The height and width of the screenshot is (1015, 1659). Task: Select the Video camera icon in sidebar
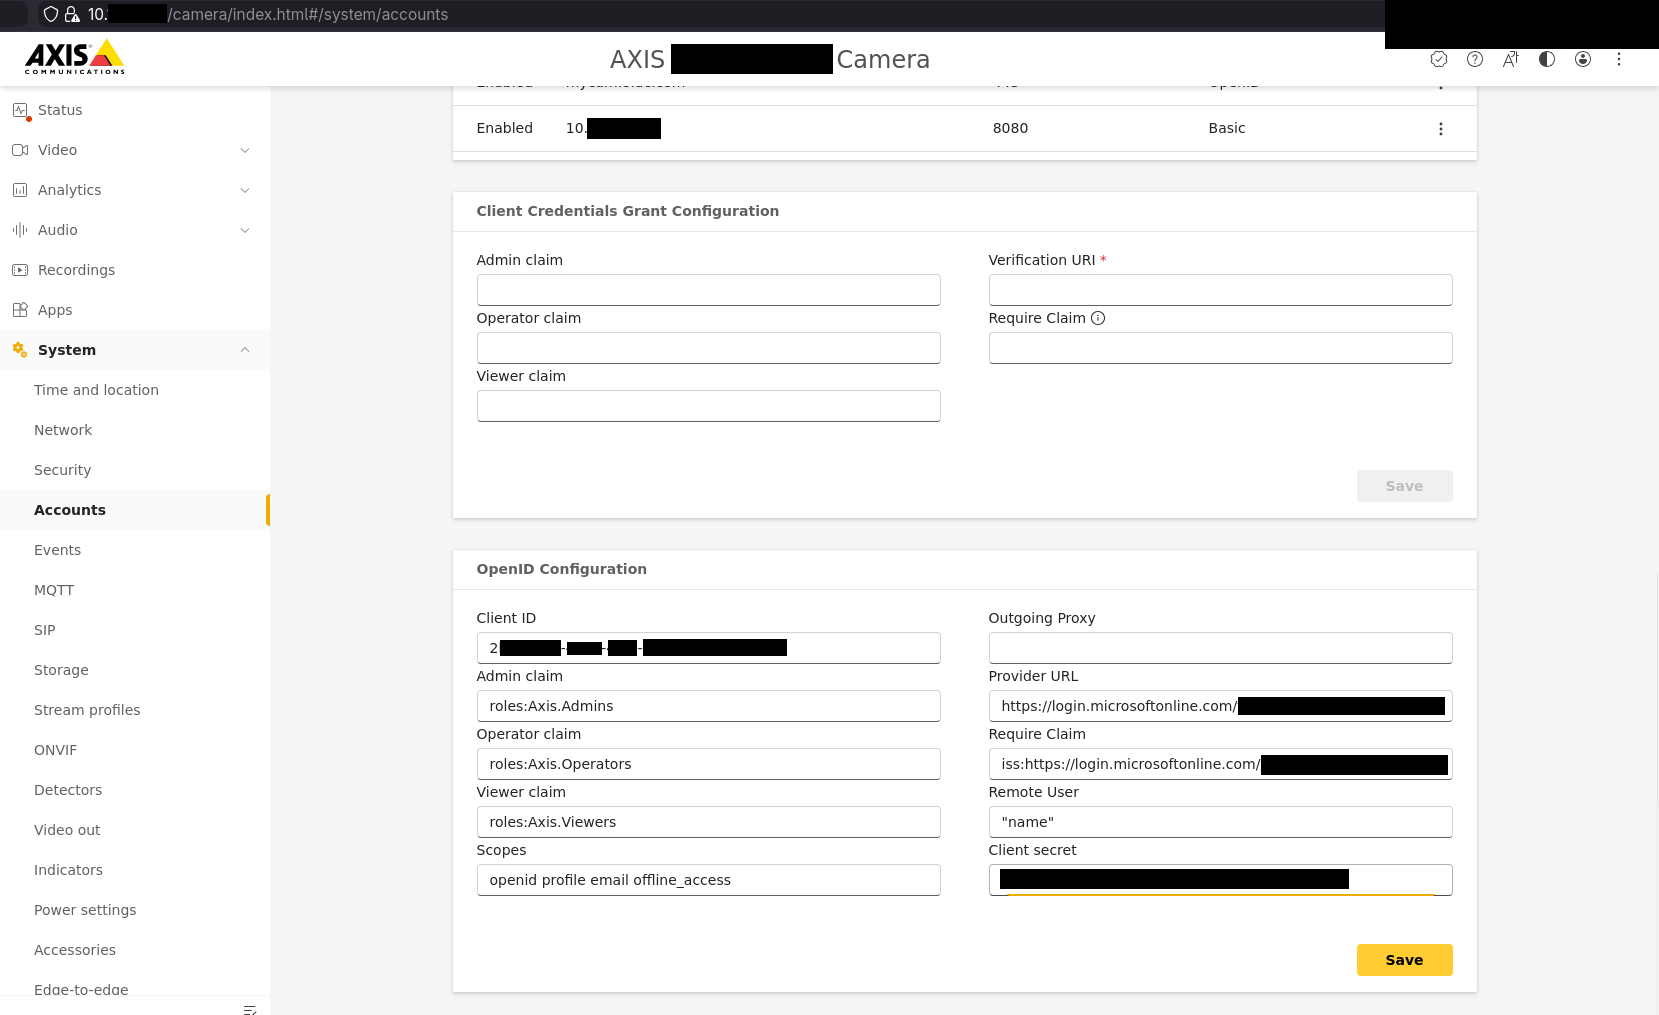coord(21,150)
